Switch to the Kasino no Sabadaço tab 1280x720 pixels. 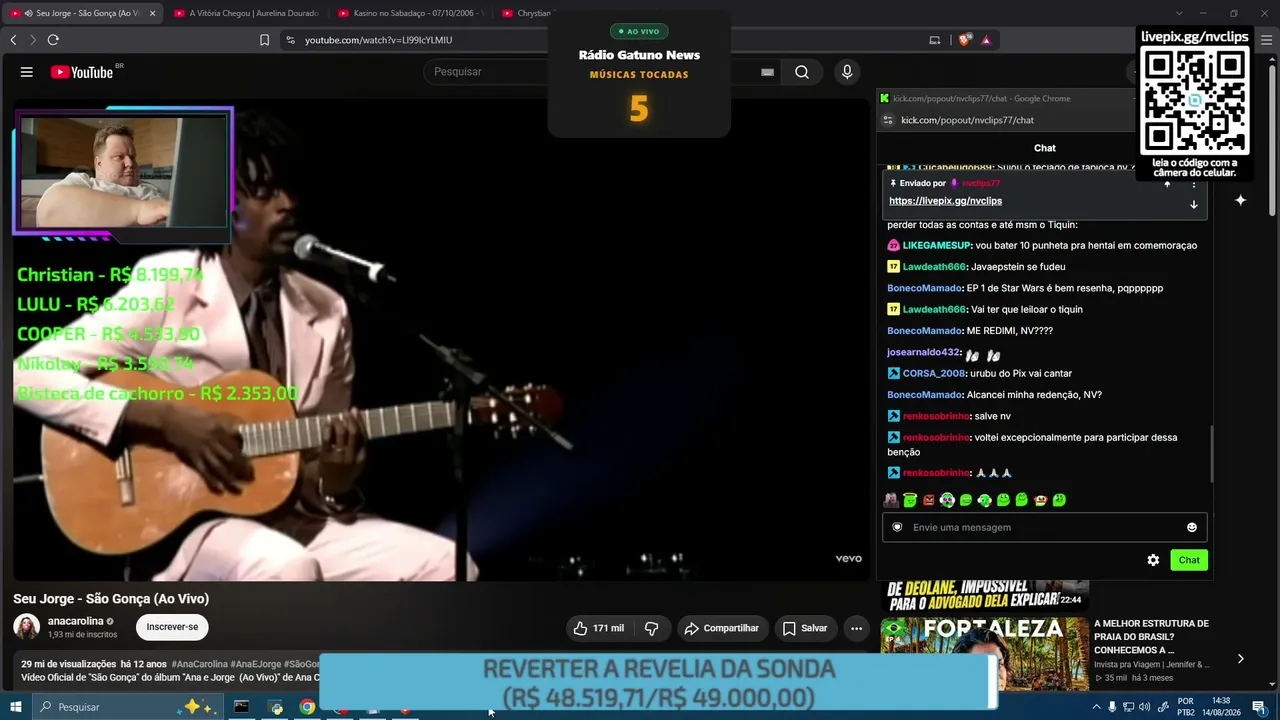click(x=409, y=13)
